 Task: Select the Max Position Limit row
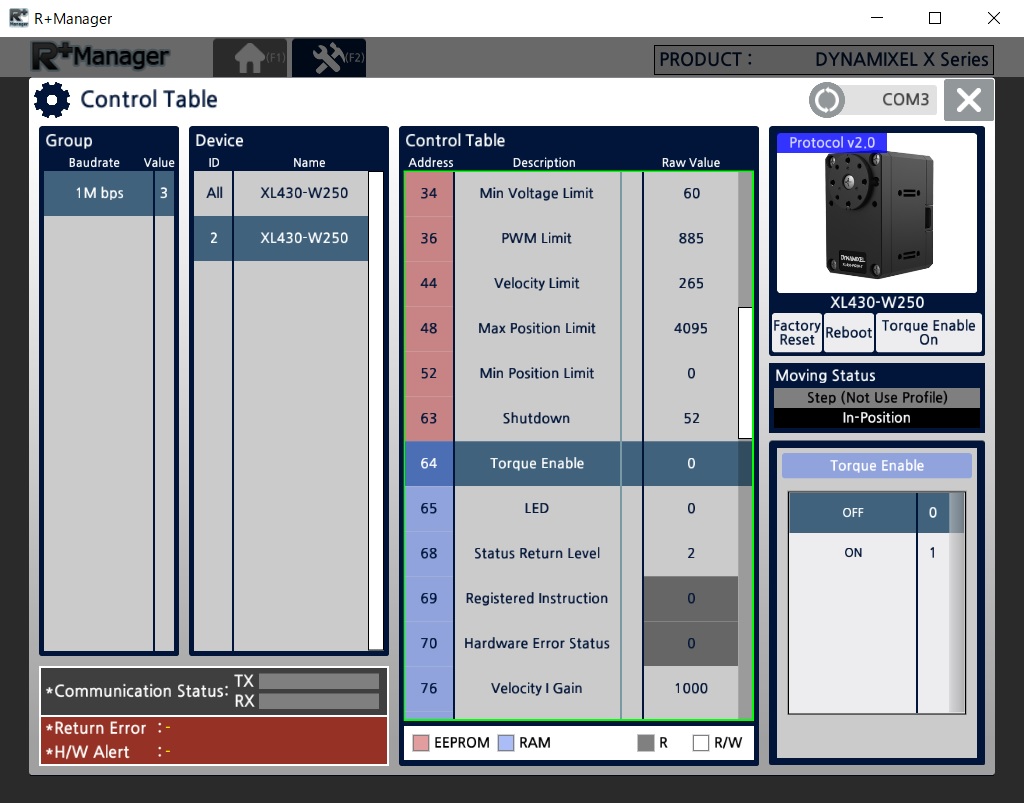click(571, 328)
